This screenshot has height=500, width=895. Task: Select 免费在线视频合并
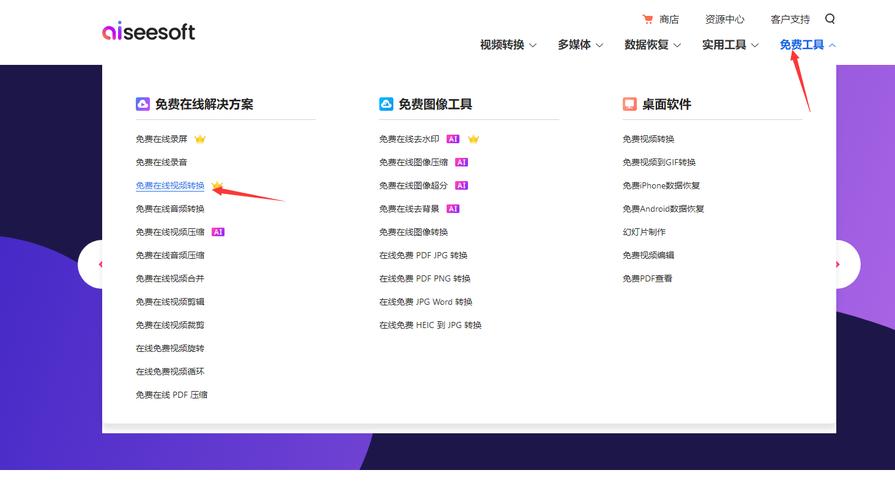(x=170, y=279)
